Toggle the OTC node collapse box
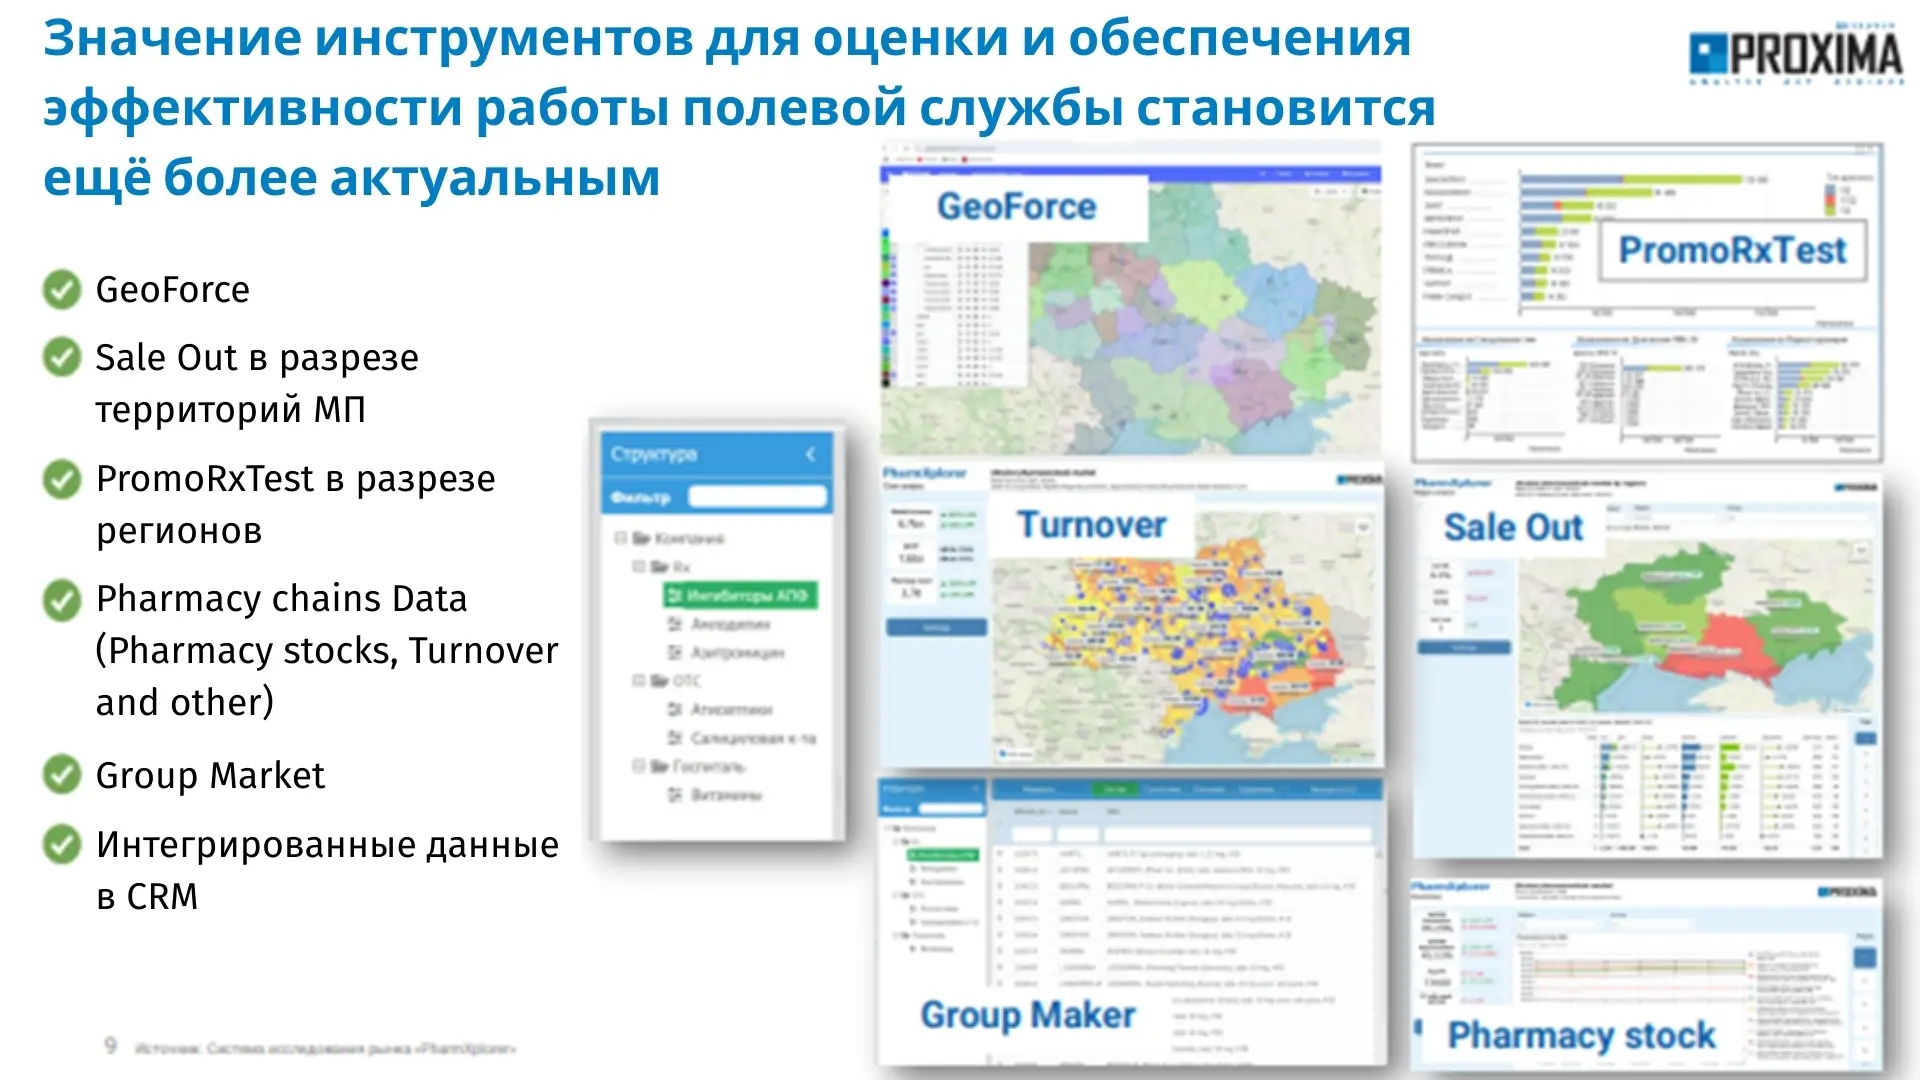 [x=638, y=681]
